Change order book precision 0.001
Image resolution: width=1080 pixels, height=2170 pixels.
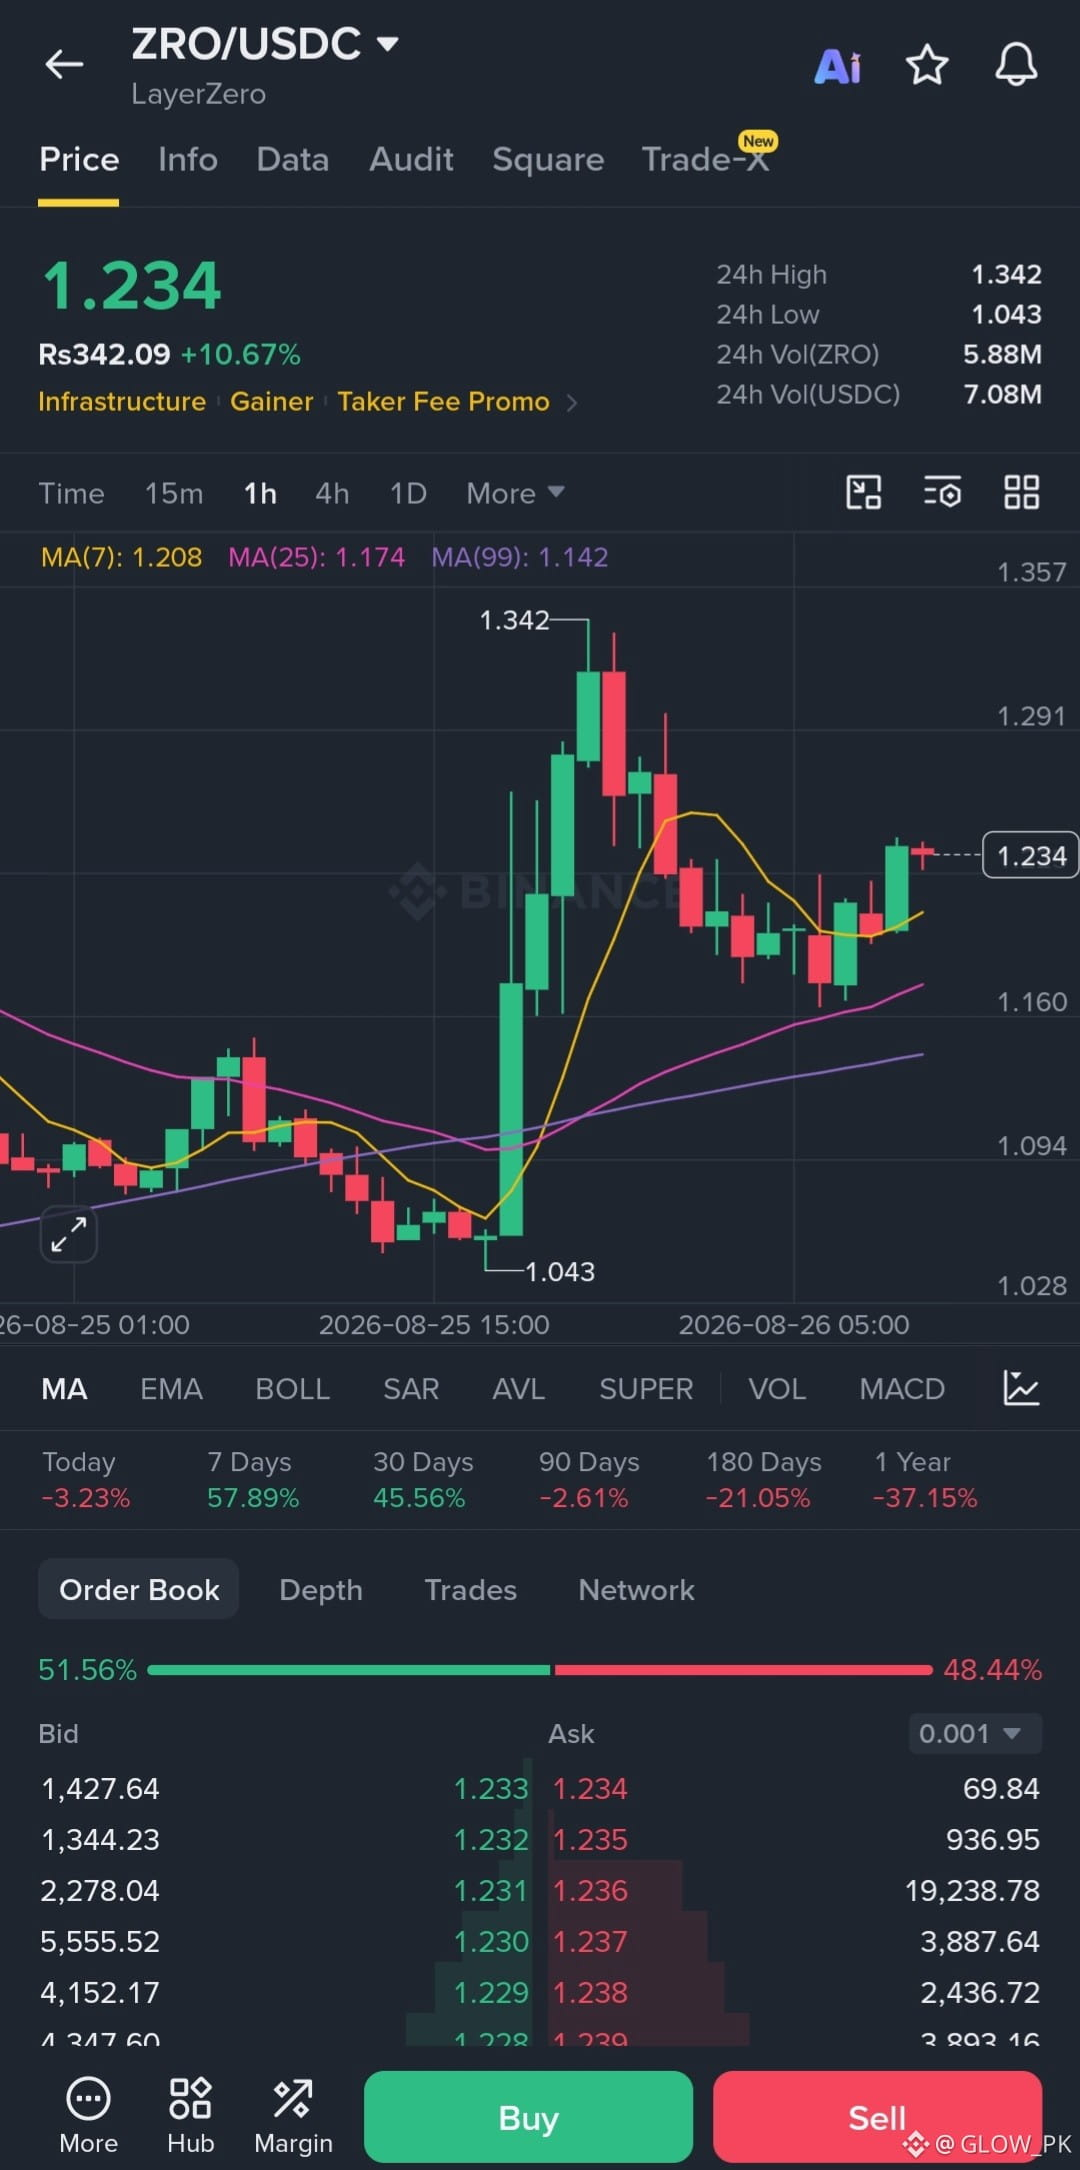[975, 1733]
